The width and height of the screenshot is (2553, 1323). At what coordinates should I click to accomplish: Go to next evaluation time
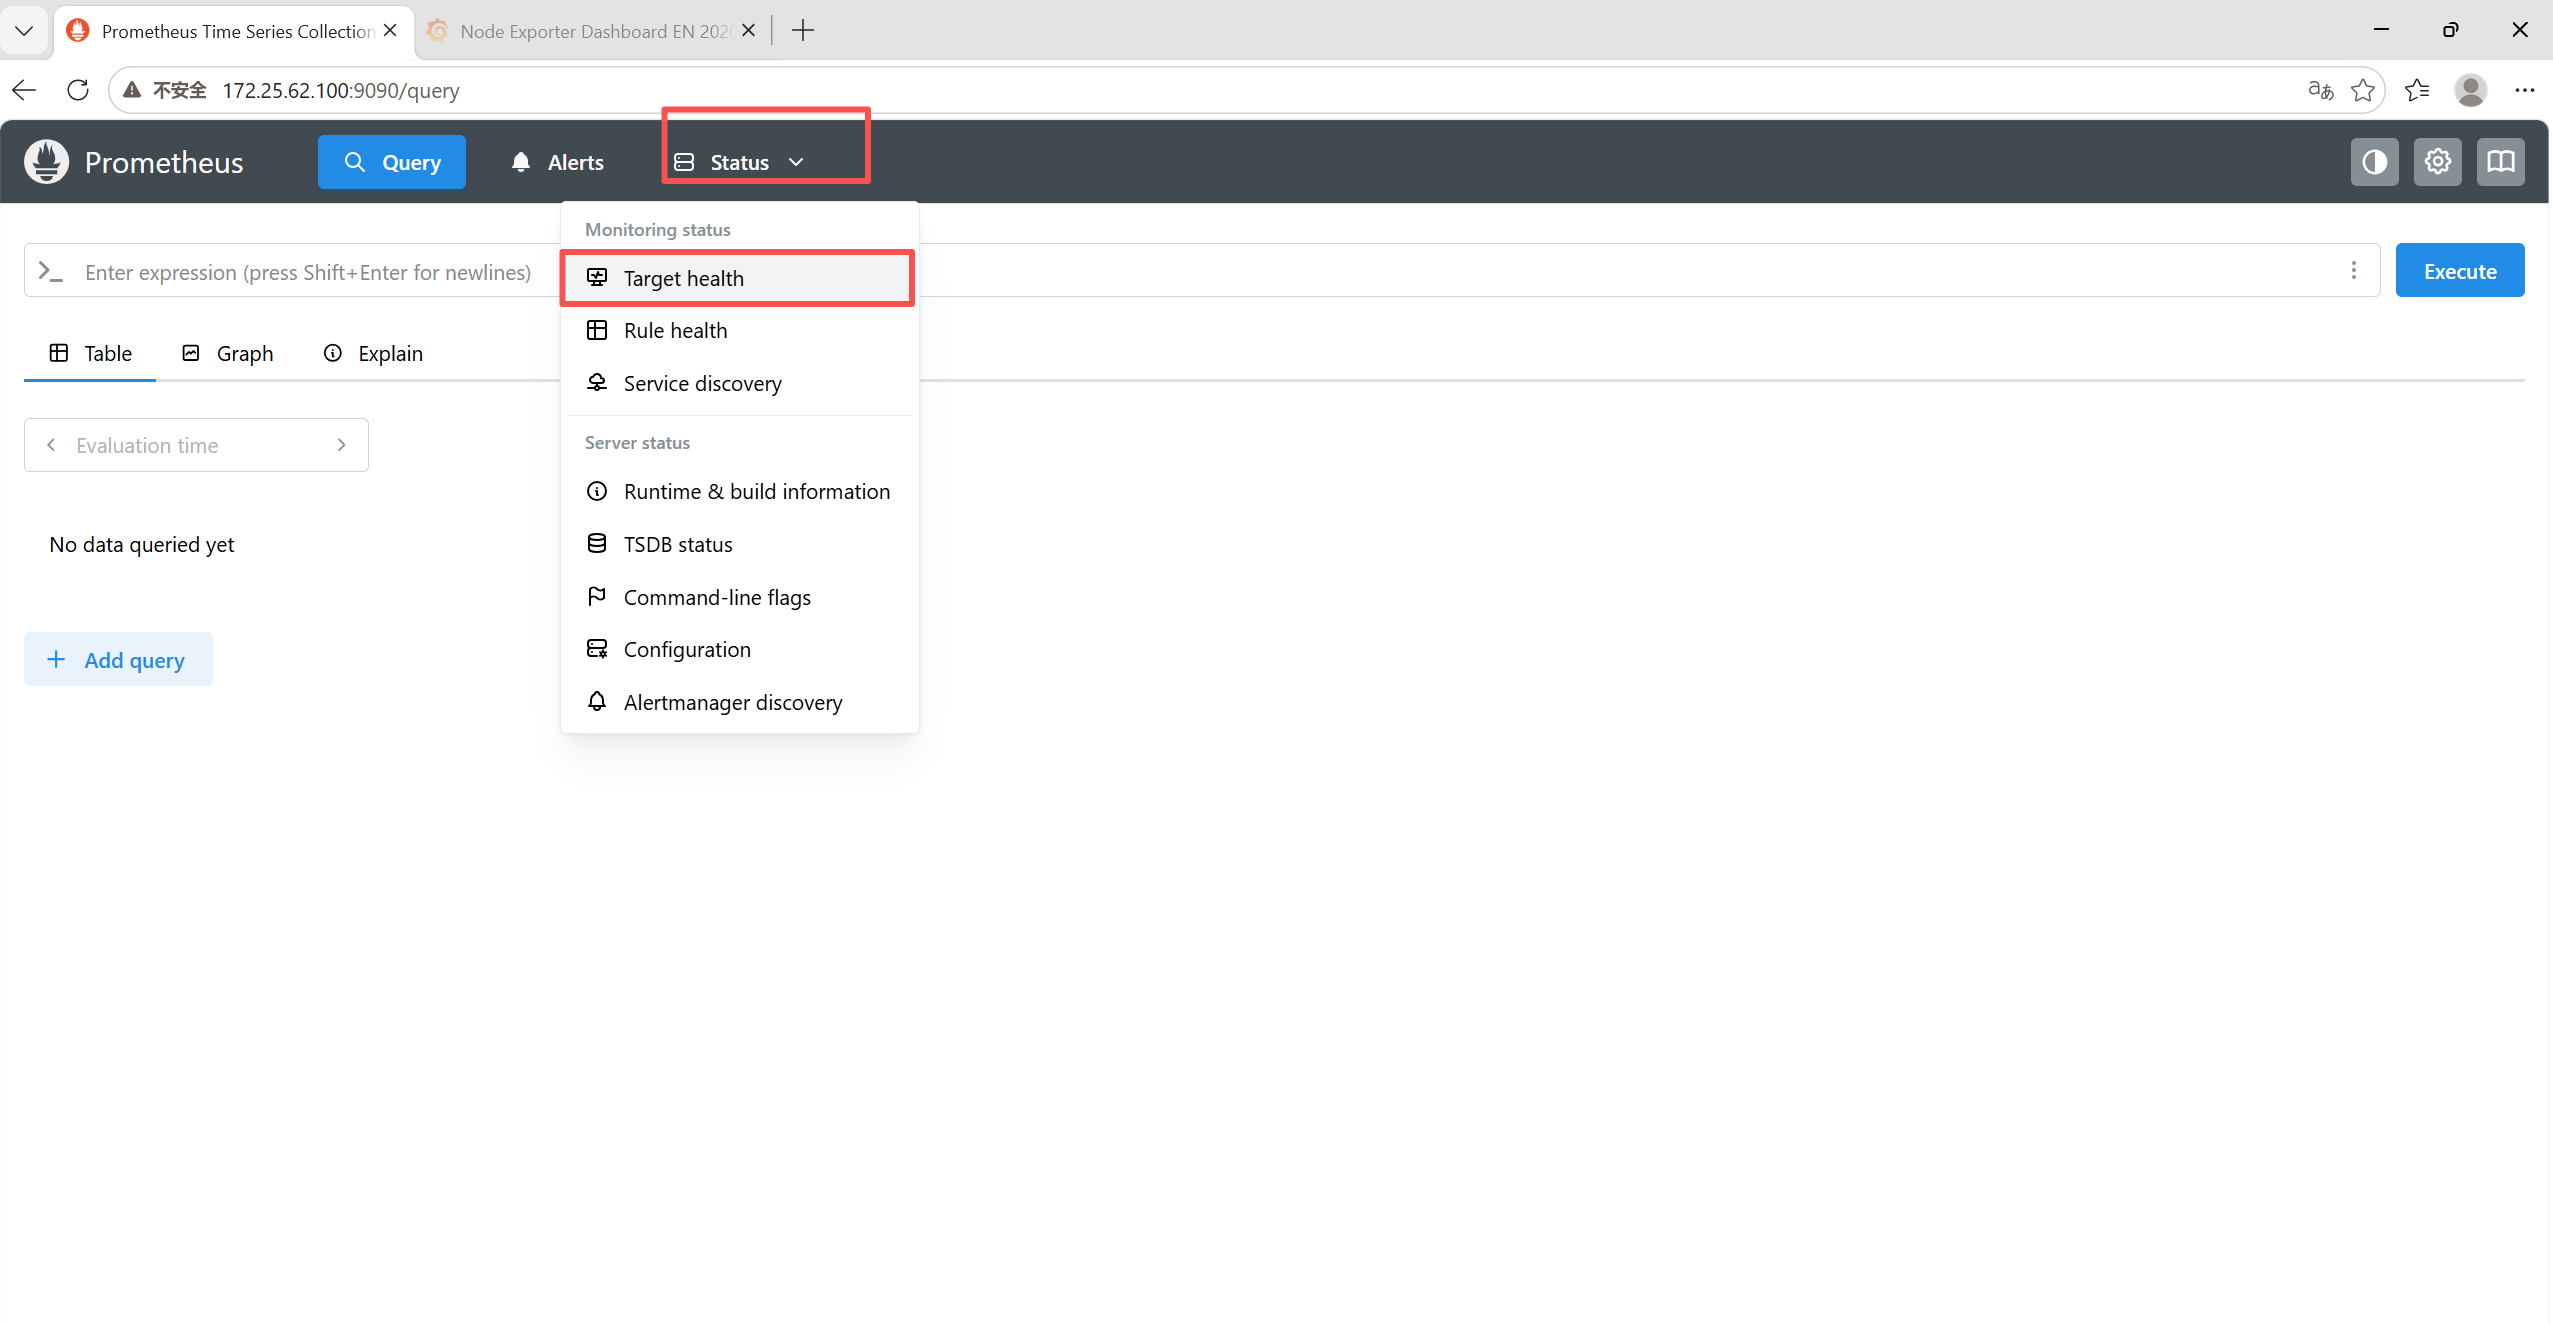341,445
